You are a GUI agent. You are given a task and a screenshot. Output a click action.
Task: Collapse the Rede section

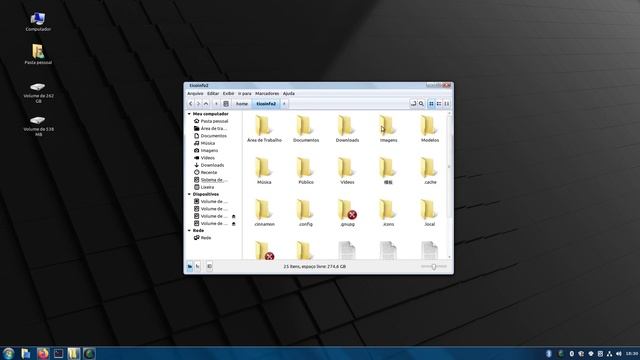click(189, 231)
